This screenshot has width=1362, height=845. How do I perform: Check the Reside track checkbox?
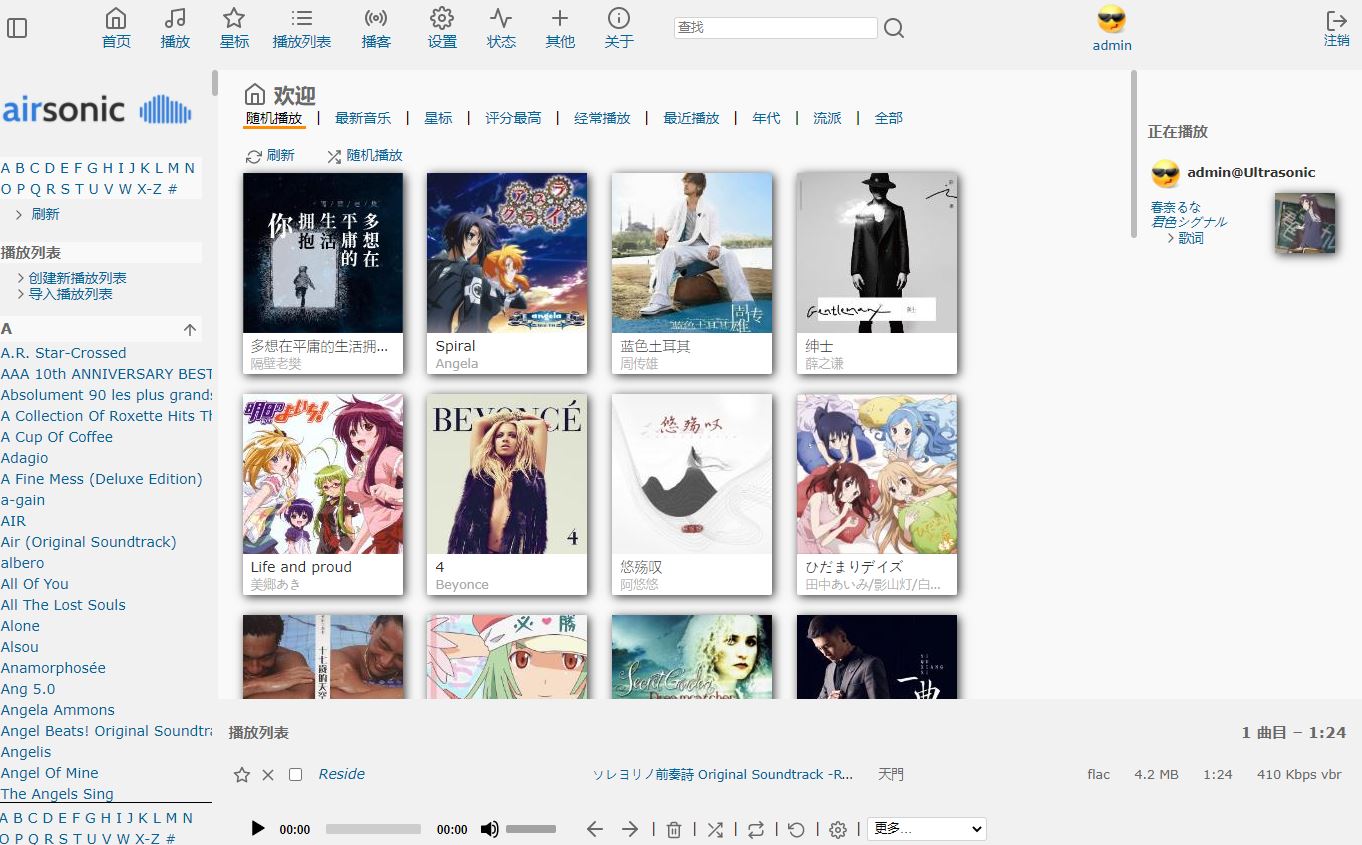(x=295, y=774)
